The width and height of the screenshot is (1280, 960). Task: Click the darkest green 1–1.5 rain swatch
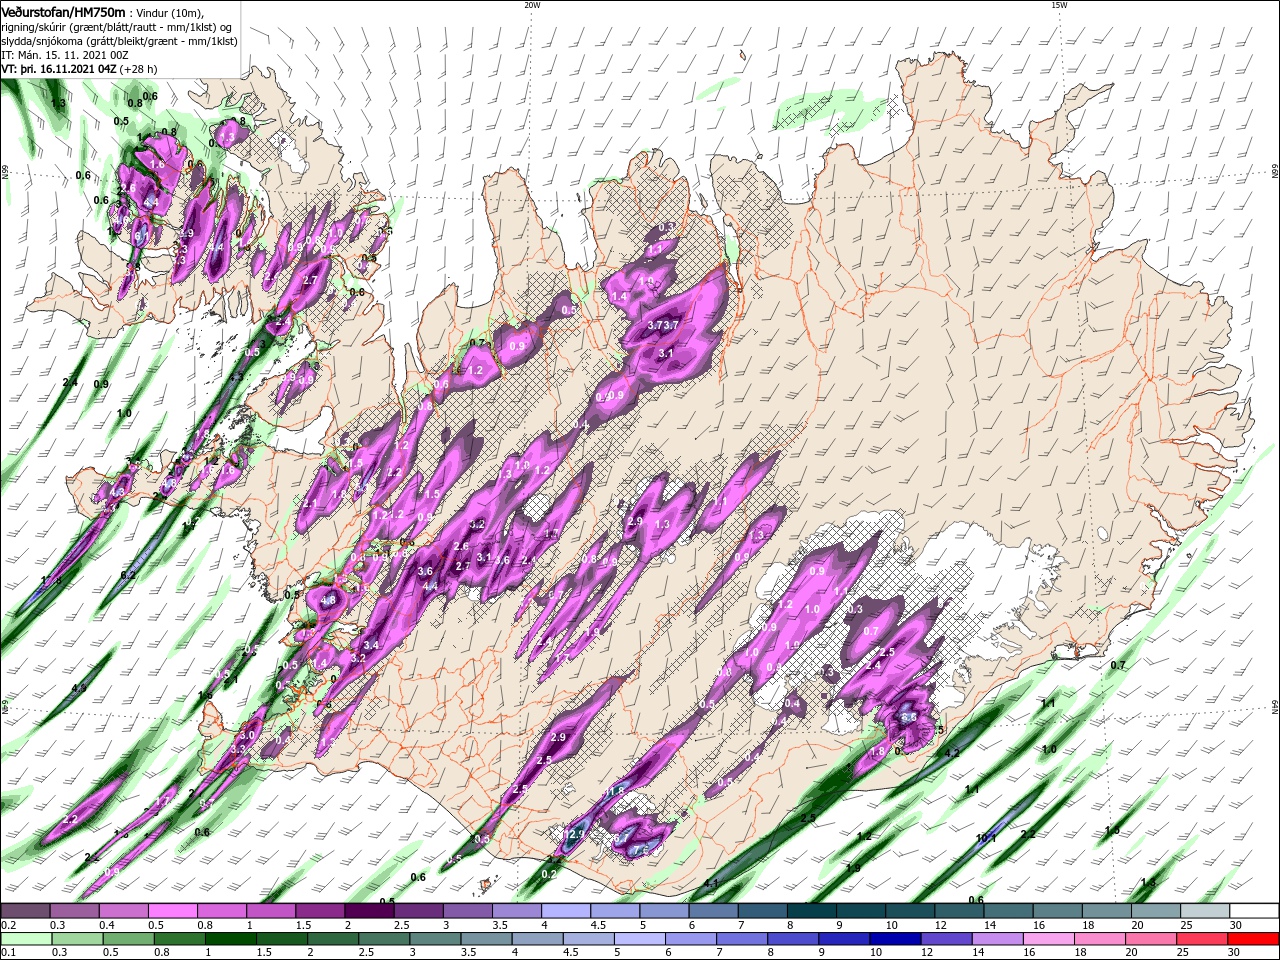[x=229, y=939]
